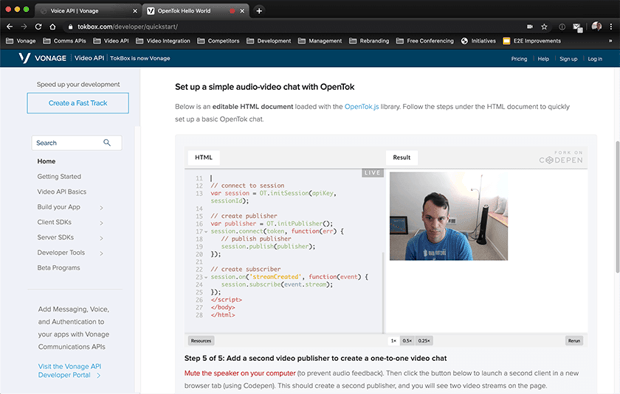Click the address bar URL
The image size is (620, 394).
(127, 27)
